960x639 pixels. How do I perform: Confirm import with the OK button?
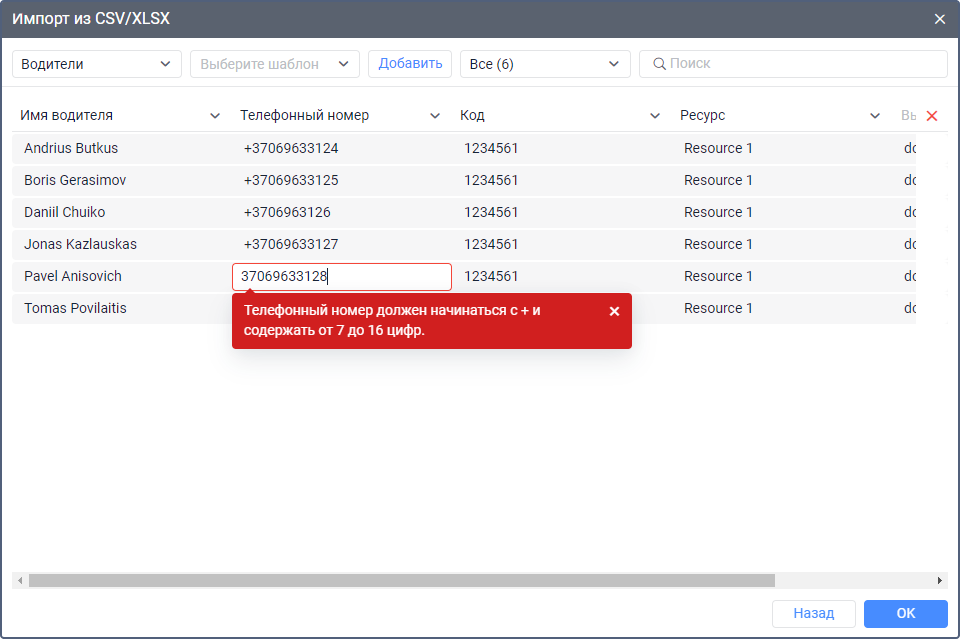pyautogui.click(x=905, y=613)
